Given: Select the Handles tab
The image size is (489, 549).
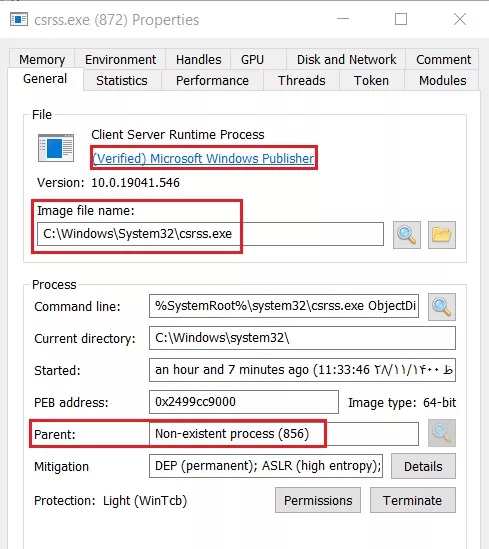Looking at the screenshot, I should [x=198, y=60].
